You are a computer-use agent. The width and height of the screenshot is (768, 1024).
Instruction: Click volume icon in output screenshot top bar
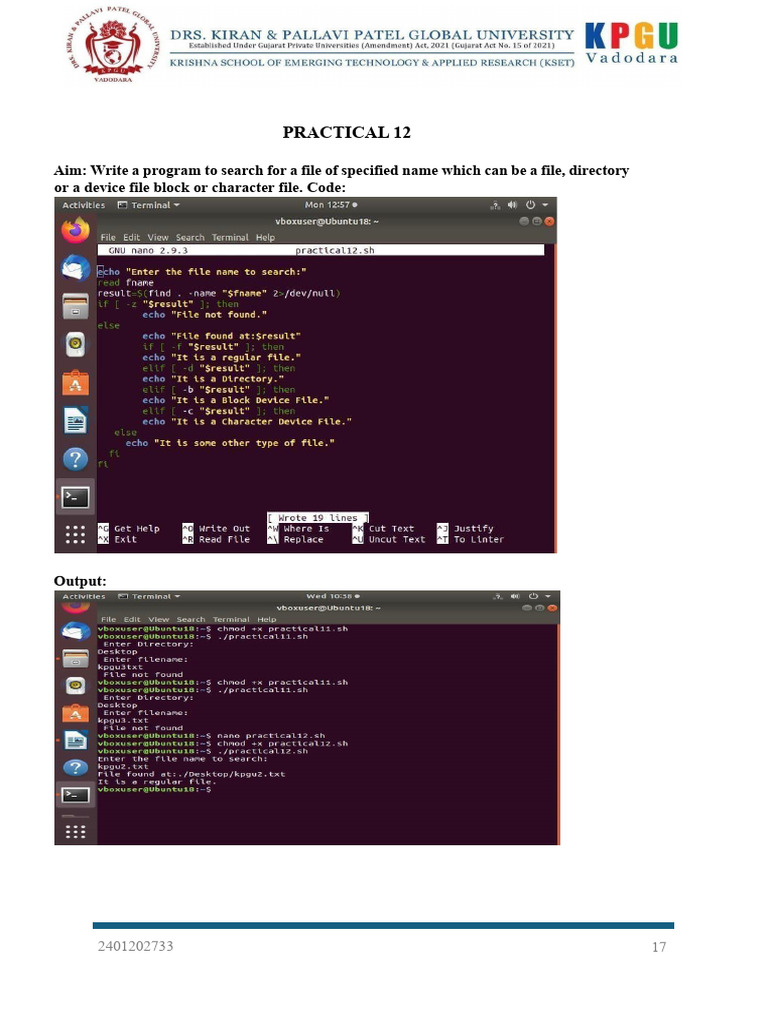(515, 596)
